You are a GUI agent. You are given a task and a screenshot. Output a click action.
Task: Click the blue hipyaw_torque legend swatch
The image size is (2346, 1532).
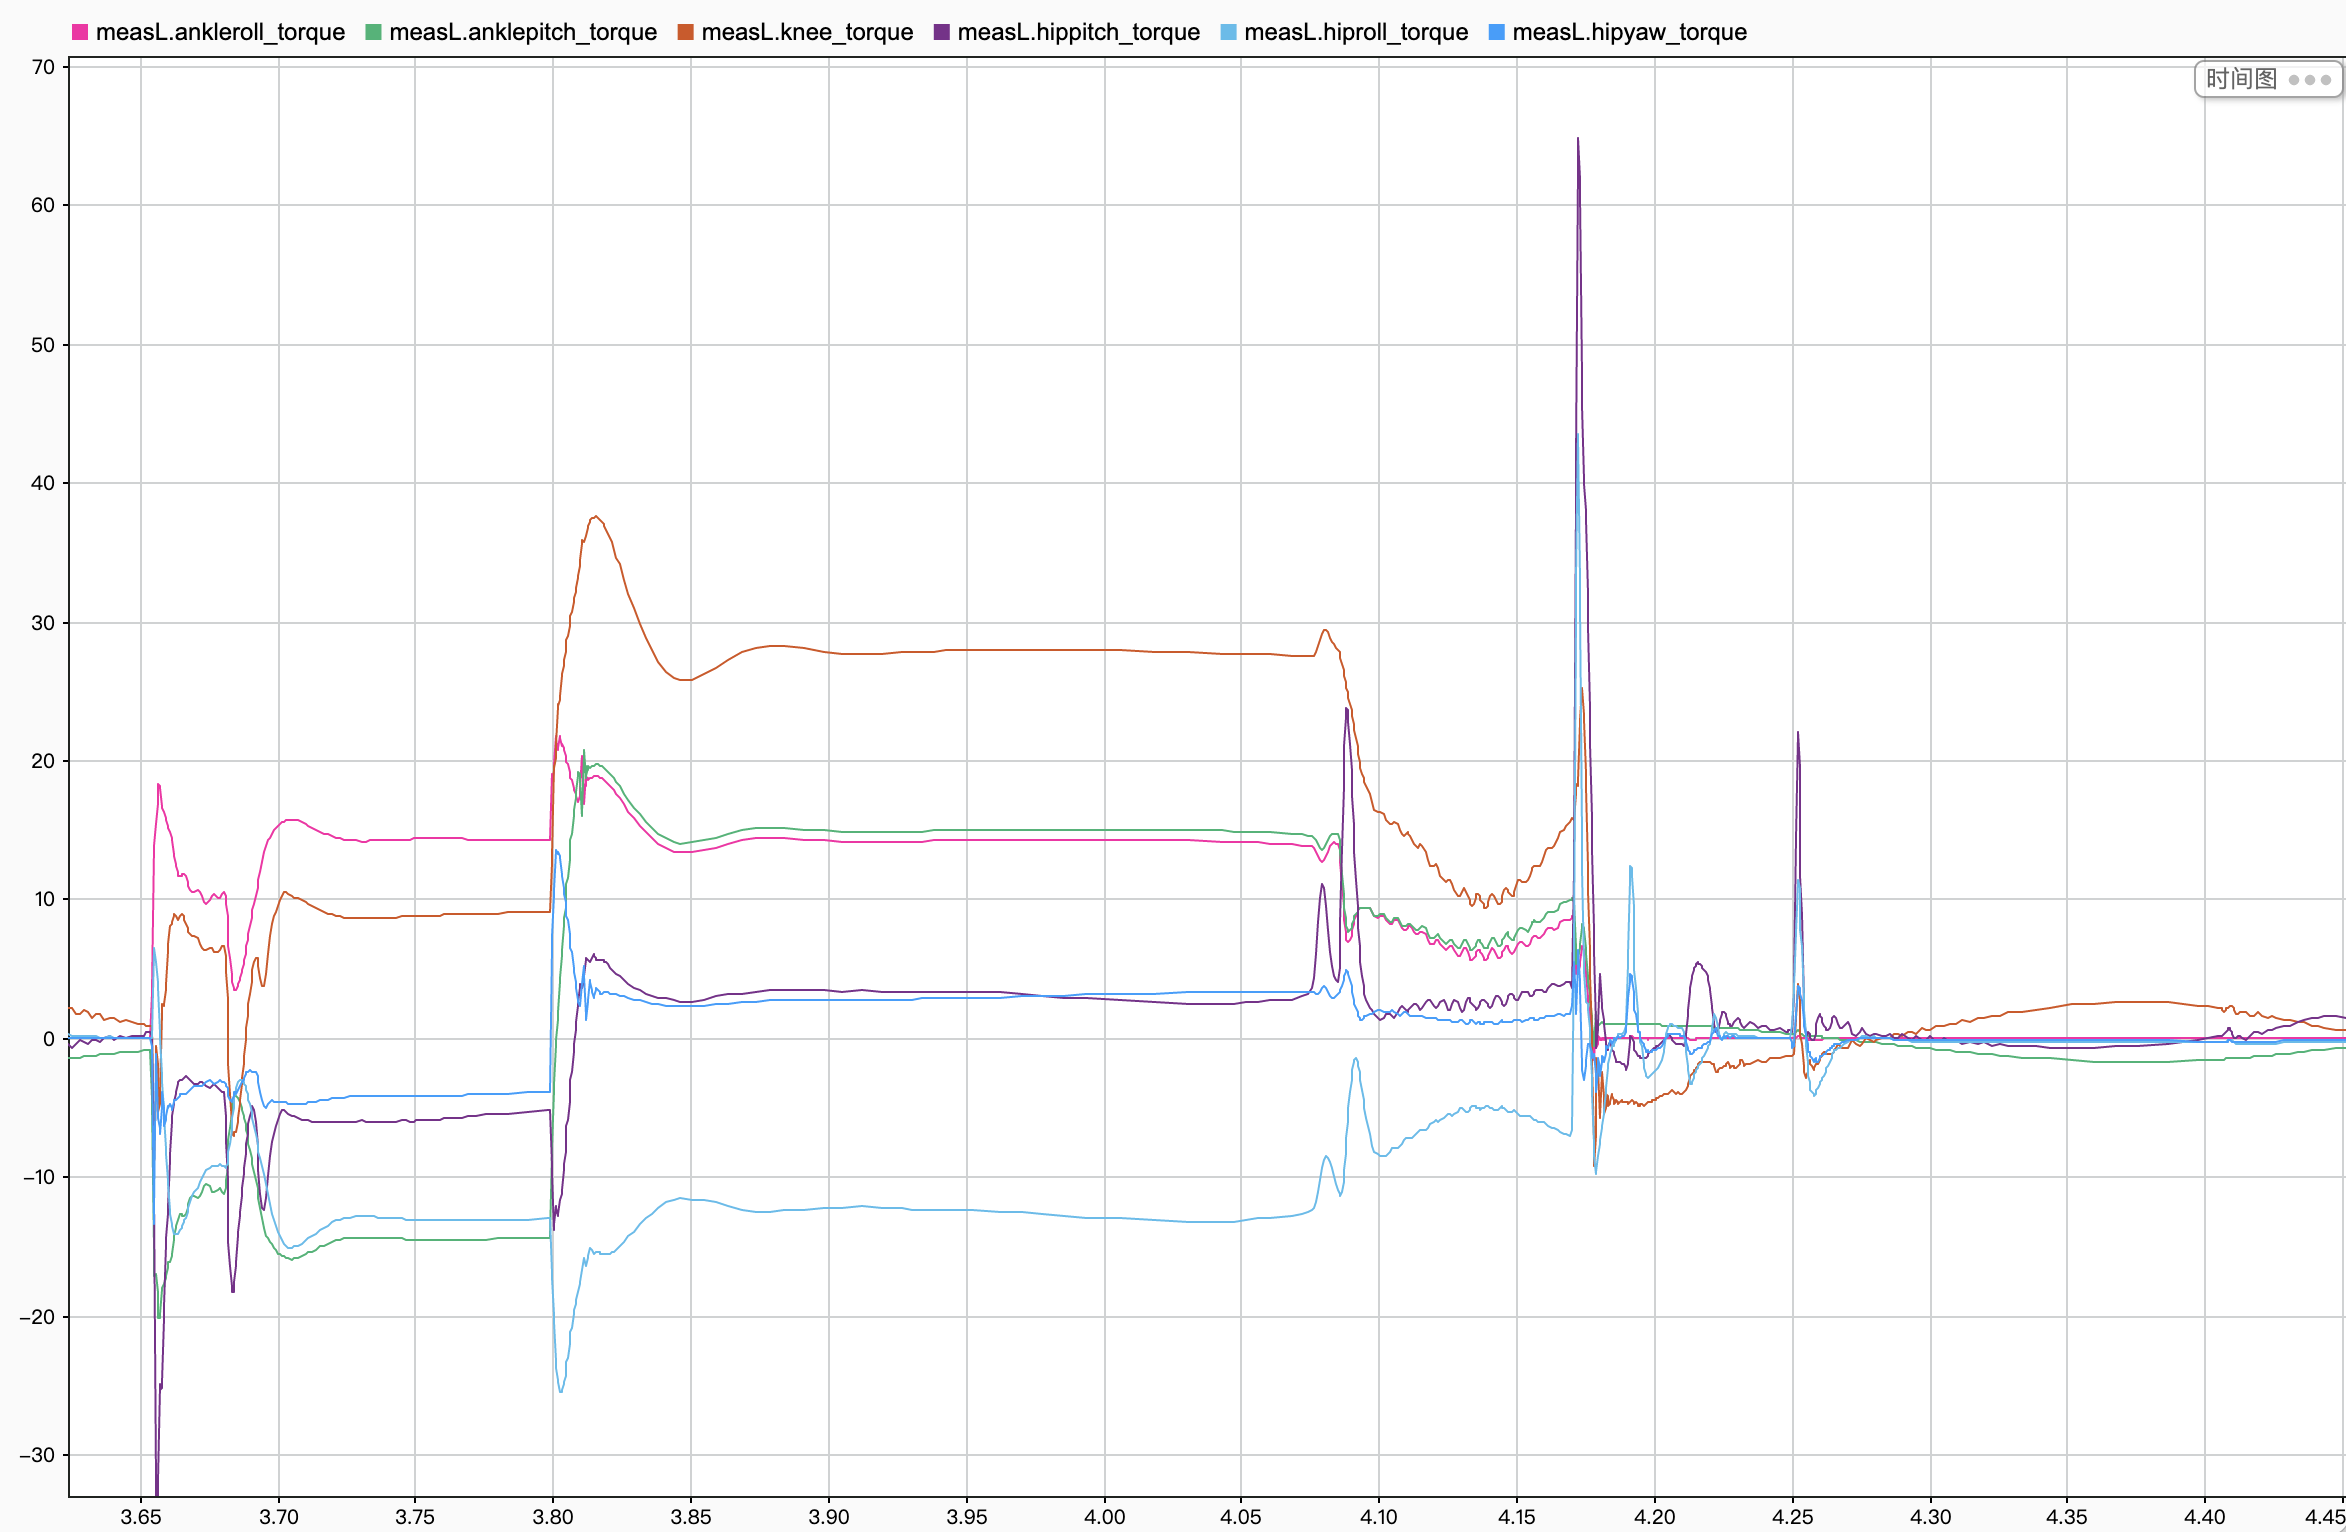(x=1496, y=32)
